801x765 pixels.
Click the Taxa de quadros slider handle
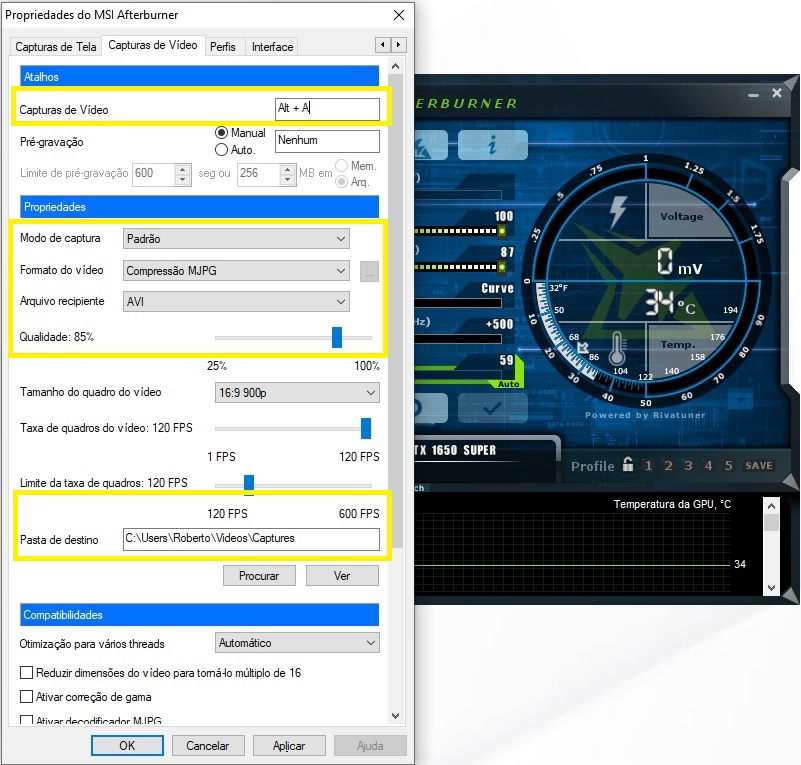(x=366, y=428)
